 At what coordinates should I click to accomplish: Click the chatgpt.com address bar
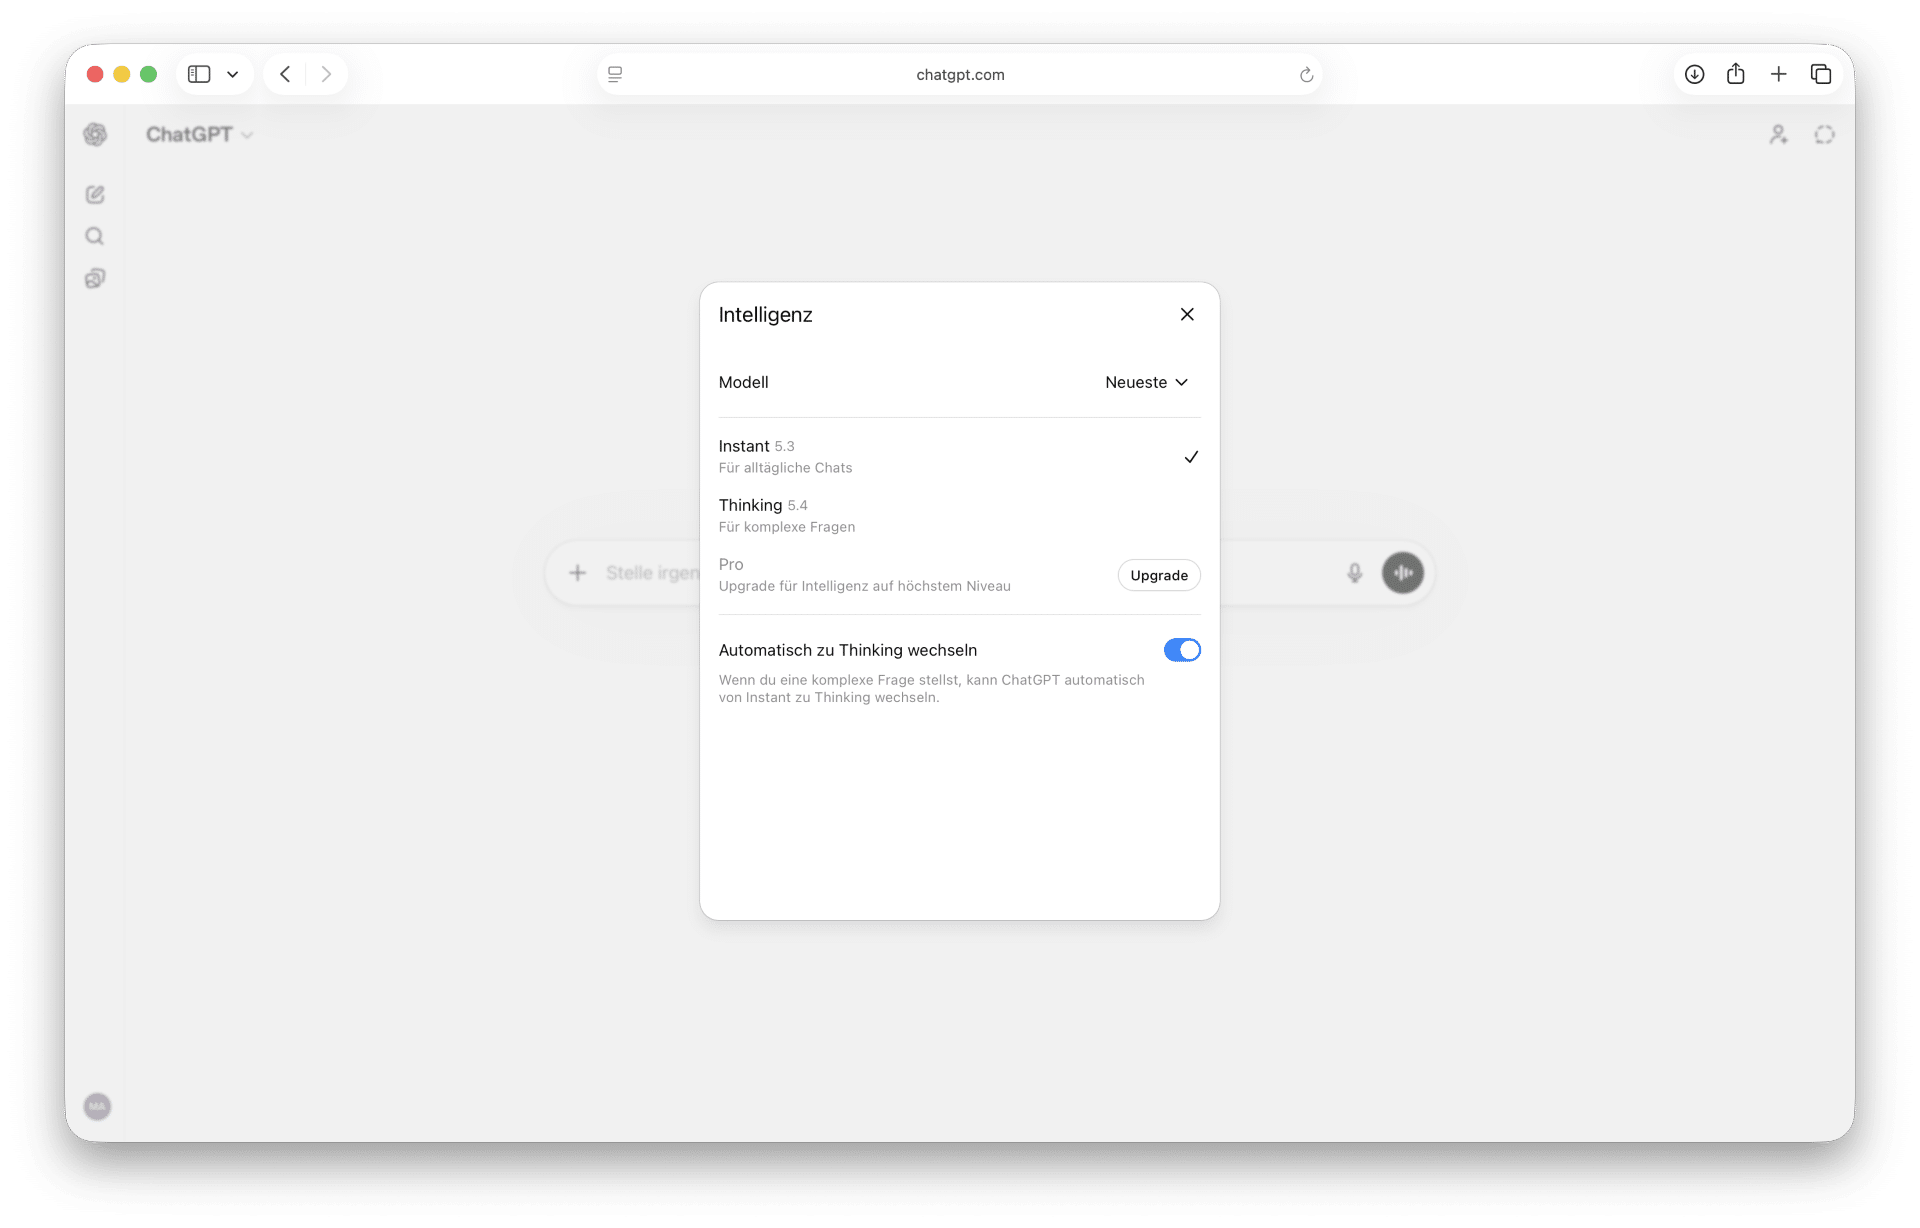[x=959, y=74]
